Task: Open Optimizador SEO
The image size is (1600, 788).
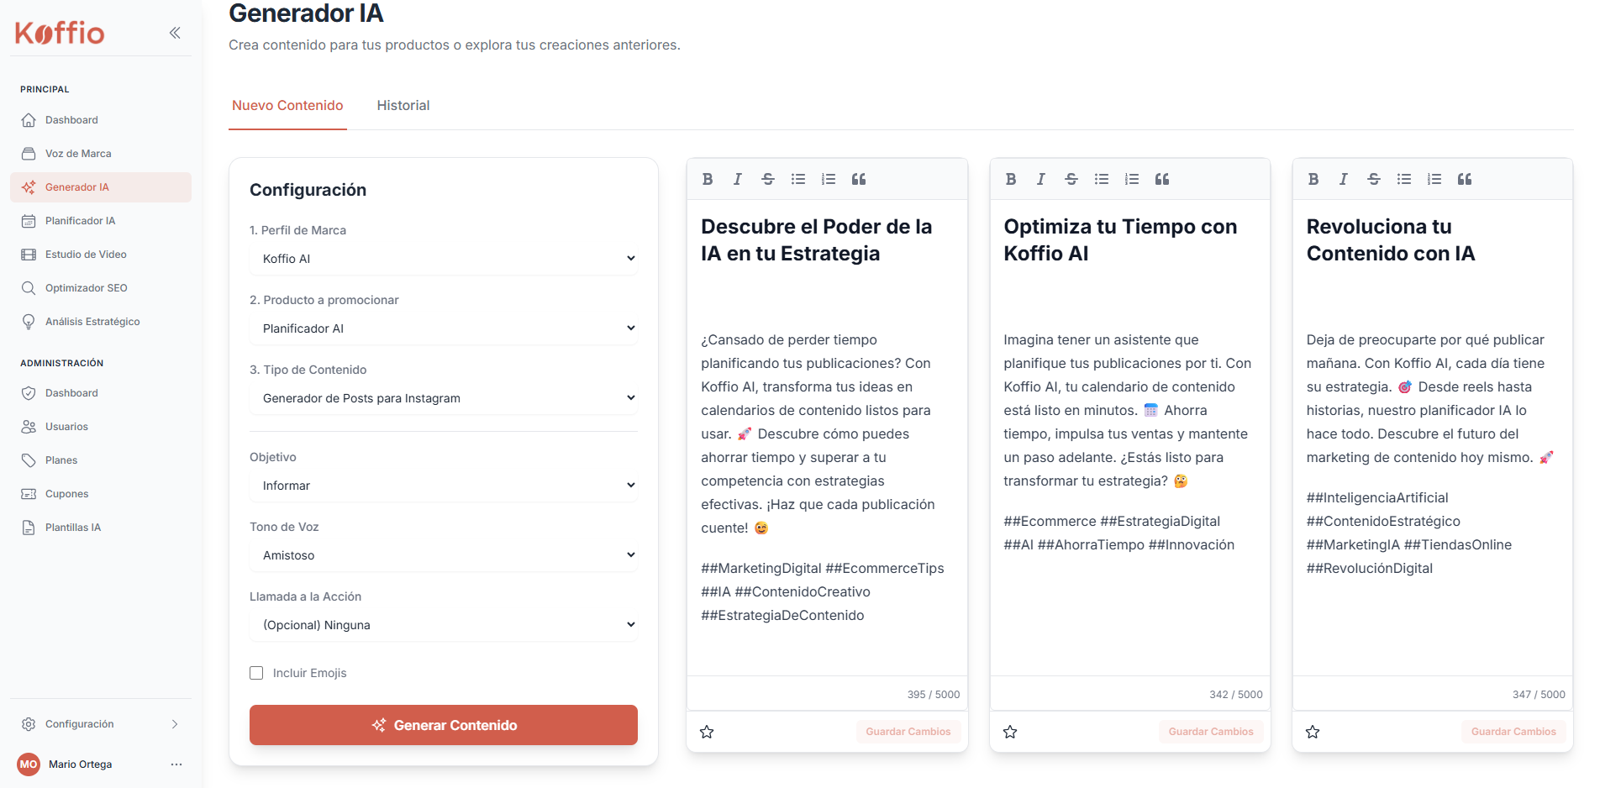Action: pos(100,288)
